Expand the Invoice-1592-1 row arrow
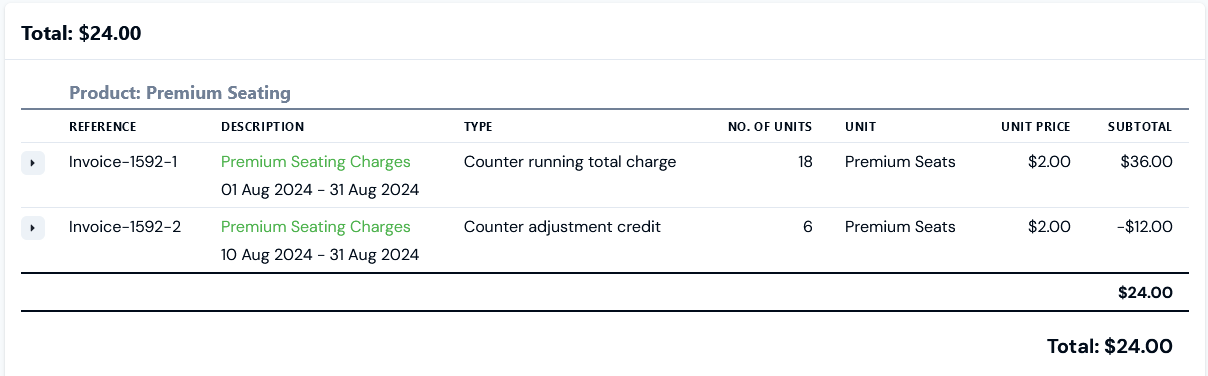This screenshot has height=376, width=1208. click(x=33, y=162)
